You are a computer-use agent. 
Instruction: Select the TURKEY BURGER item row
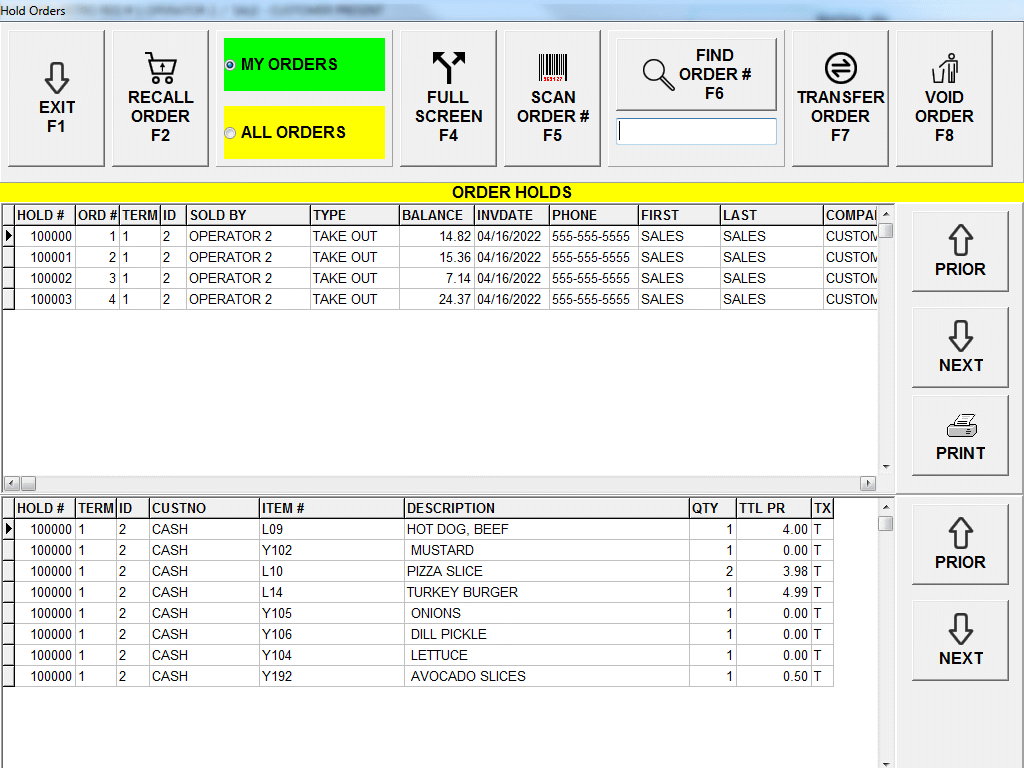coord(462,592)
